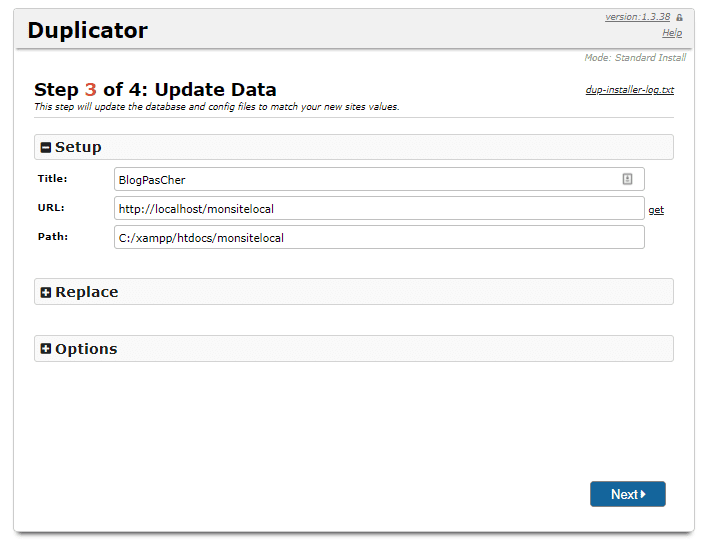723x549 pixels.
Task: Click the Options heading text
Action: (x=86, y=349)
